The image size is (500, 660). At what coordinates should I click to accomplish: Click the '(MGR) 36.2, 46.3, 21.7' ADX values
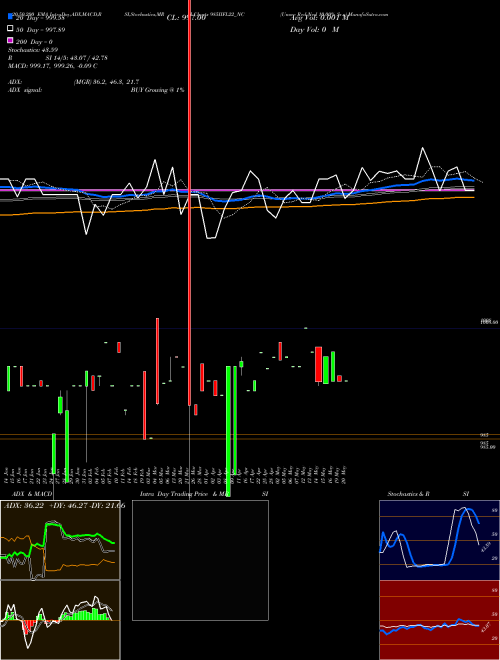[106, 82]
